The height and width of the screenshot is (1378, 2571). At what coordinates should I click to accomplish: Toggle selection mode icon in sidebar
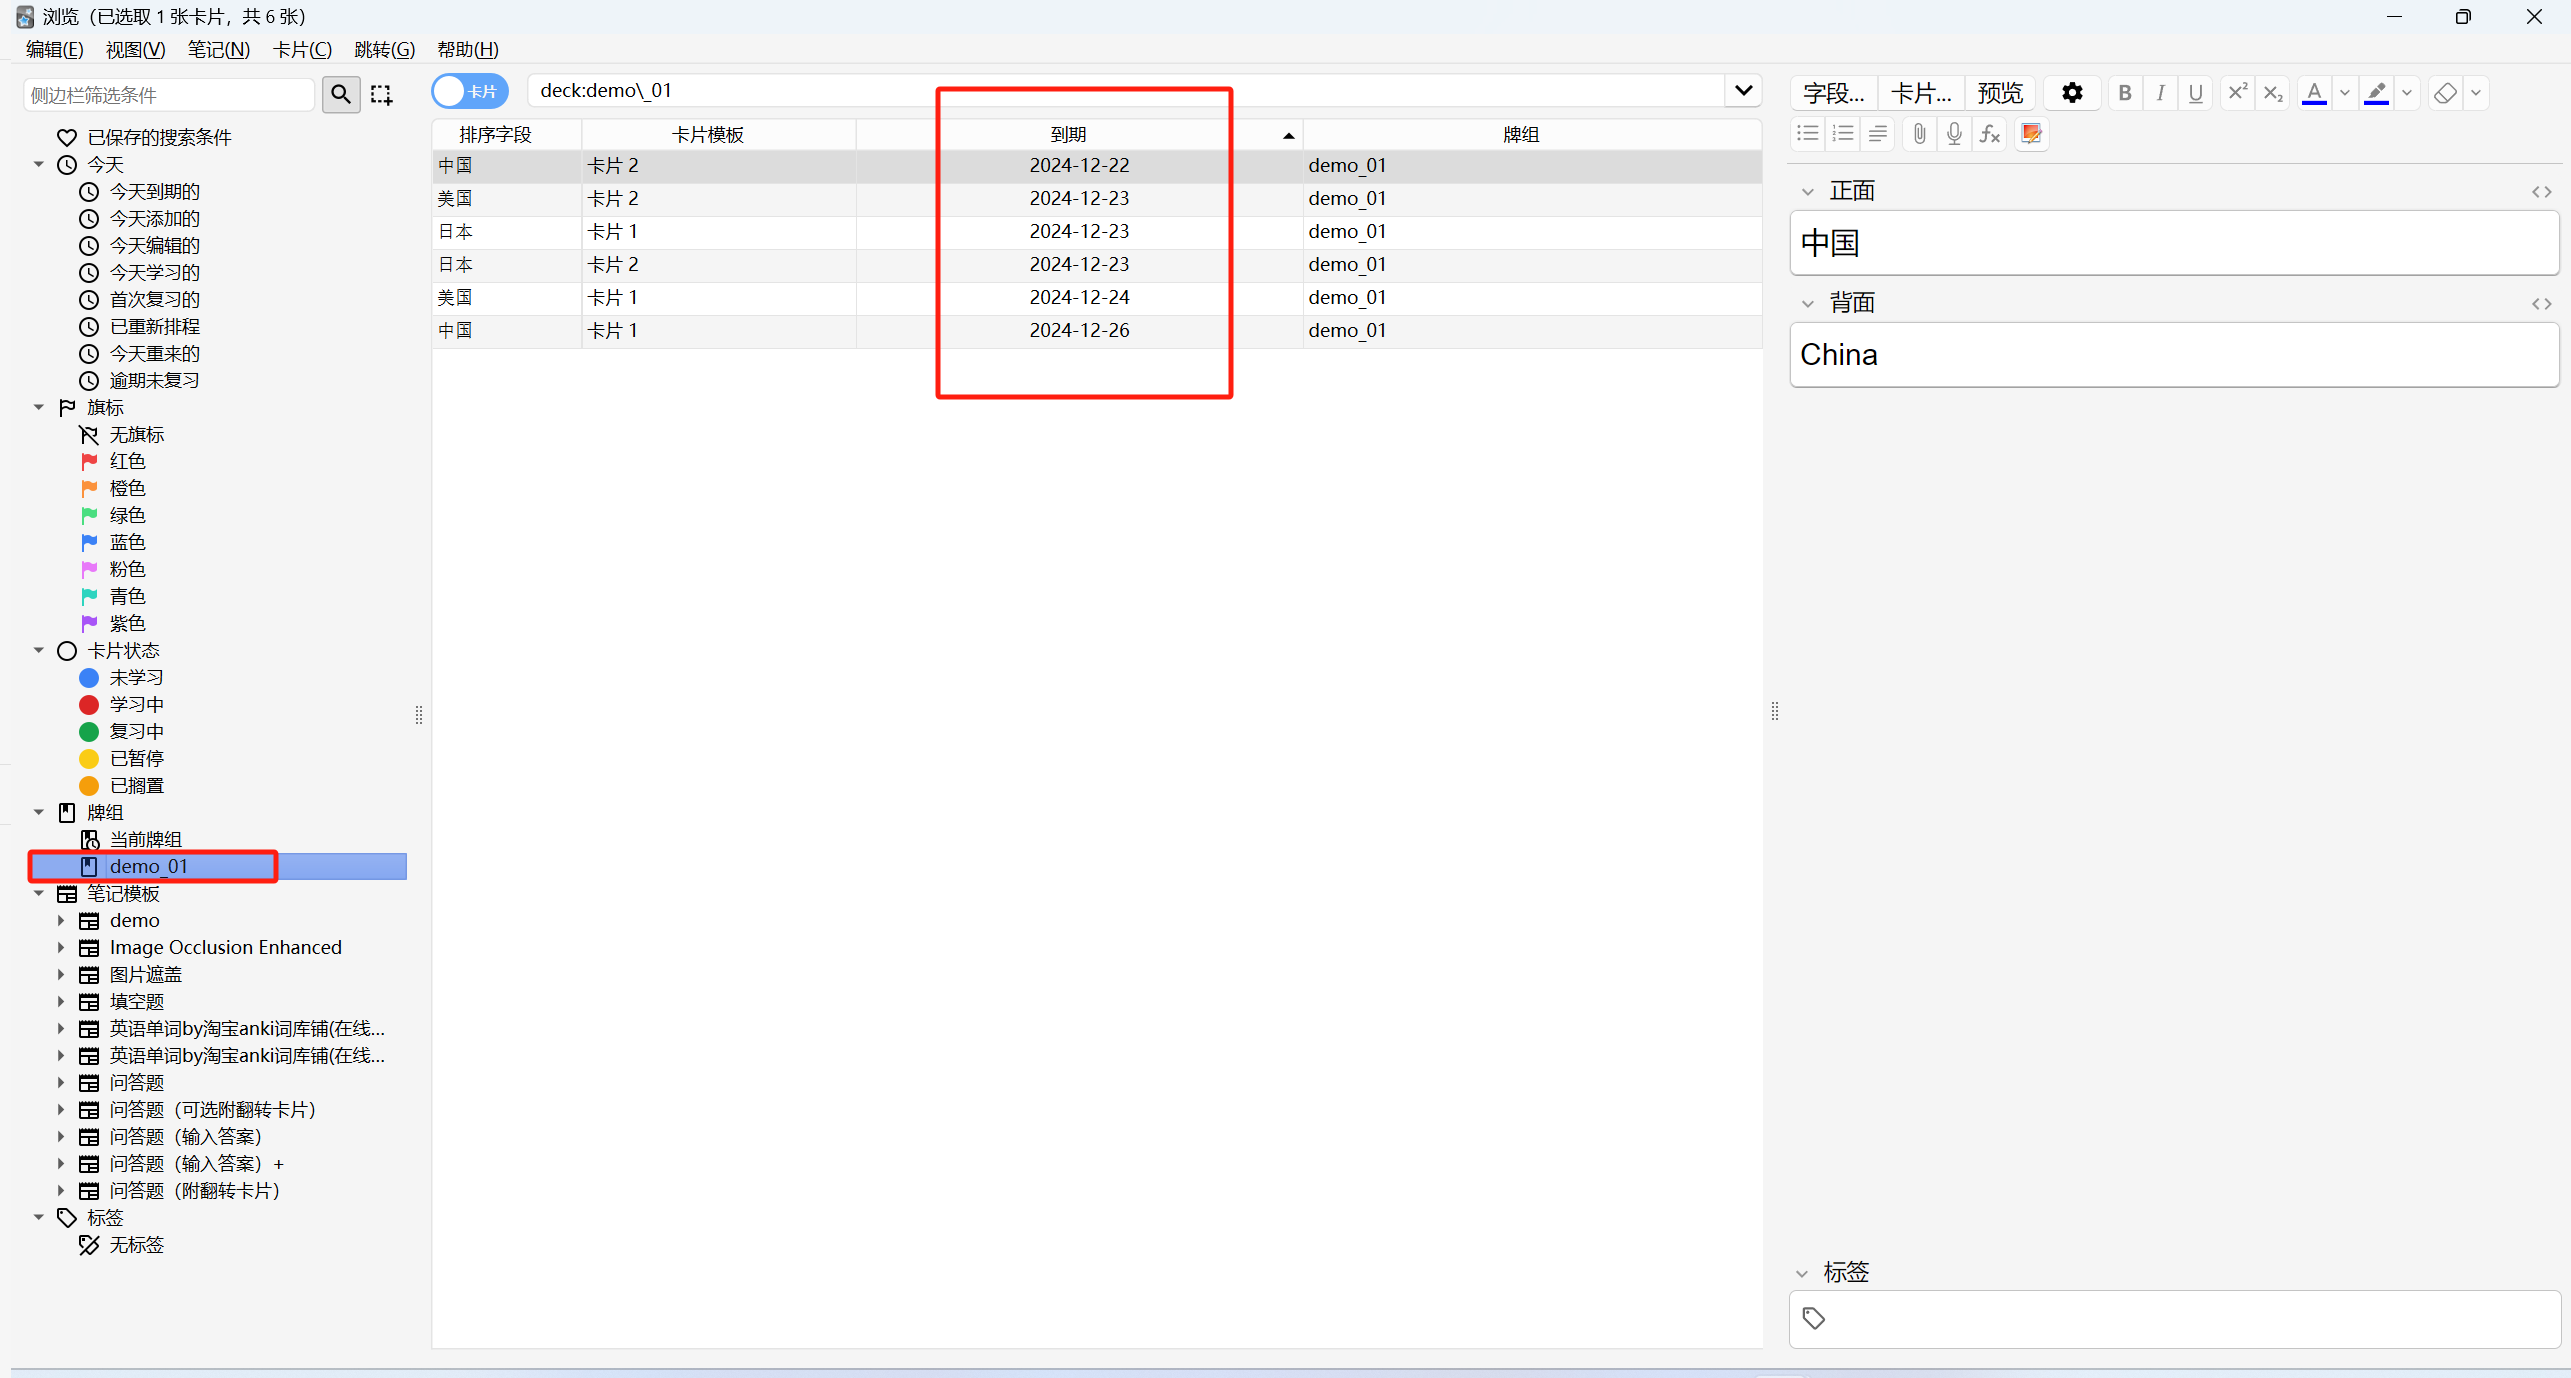coord(381,94)
